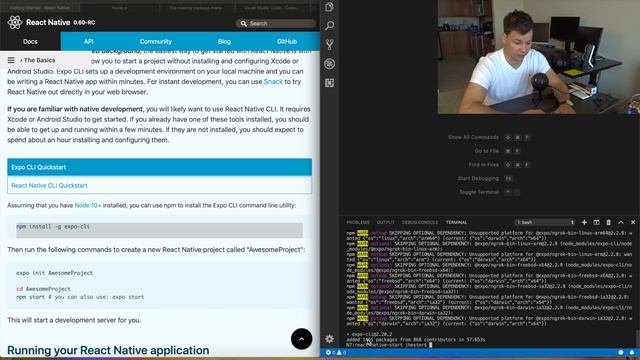The image size is (640, 360).
Task: Open the Blog nav item
Action: pyautogui.click(x=224, y=42)
